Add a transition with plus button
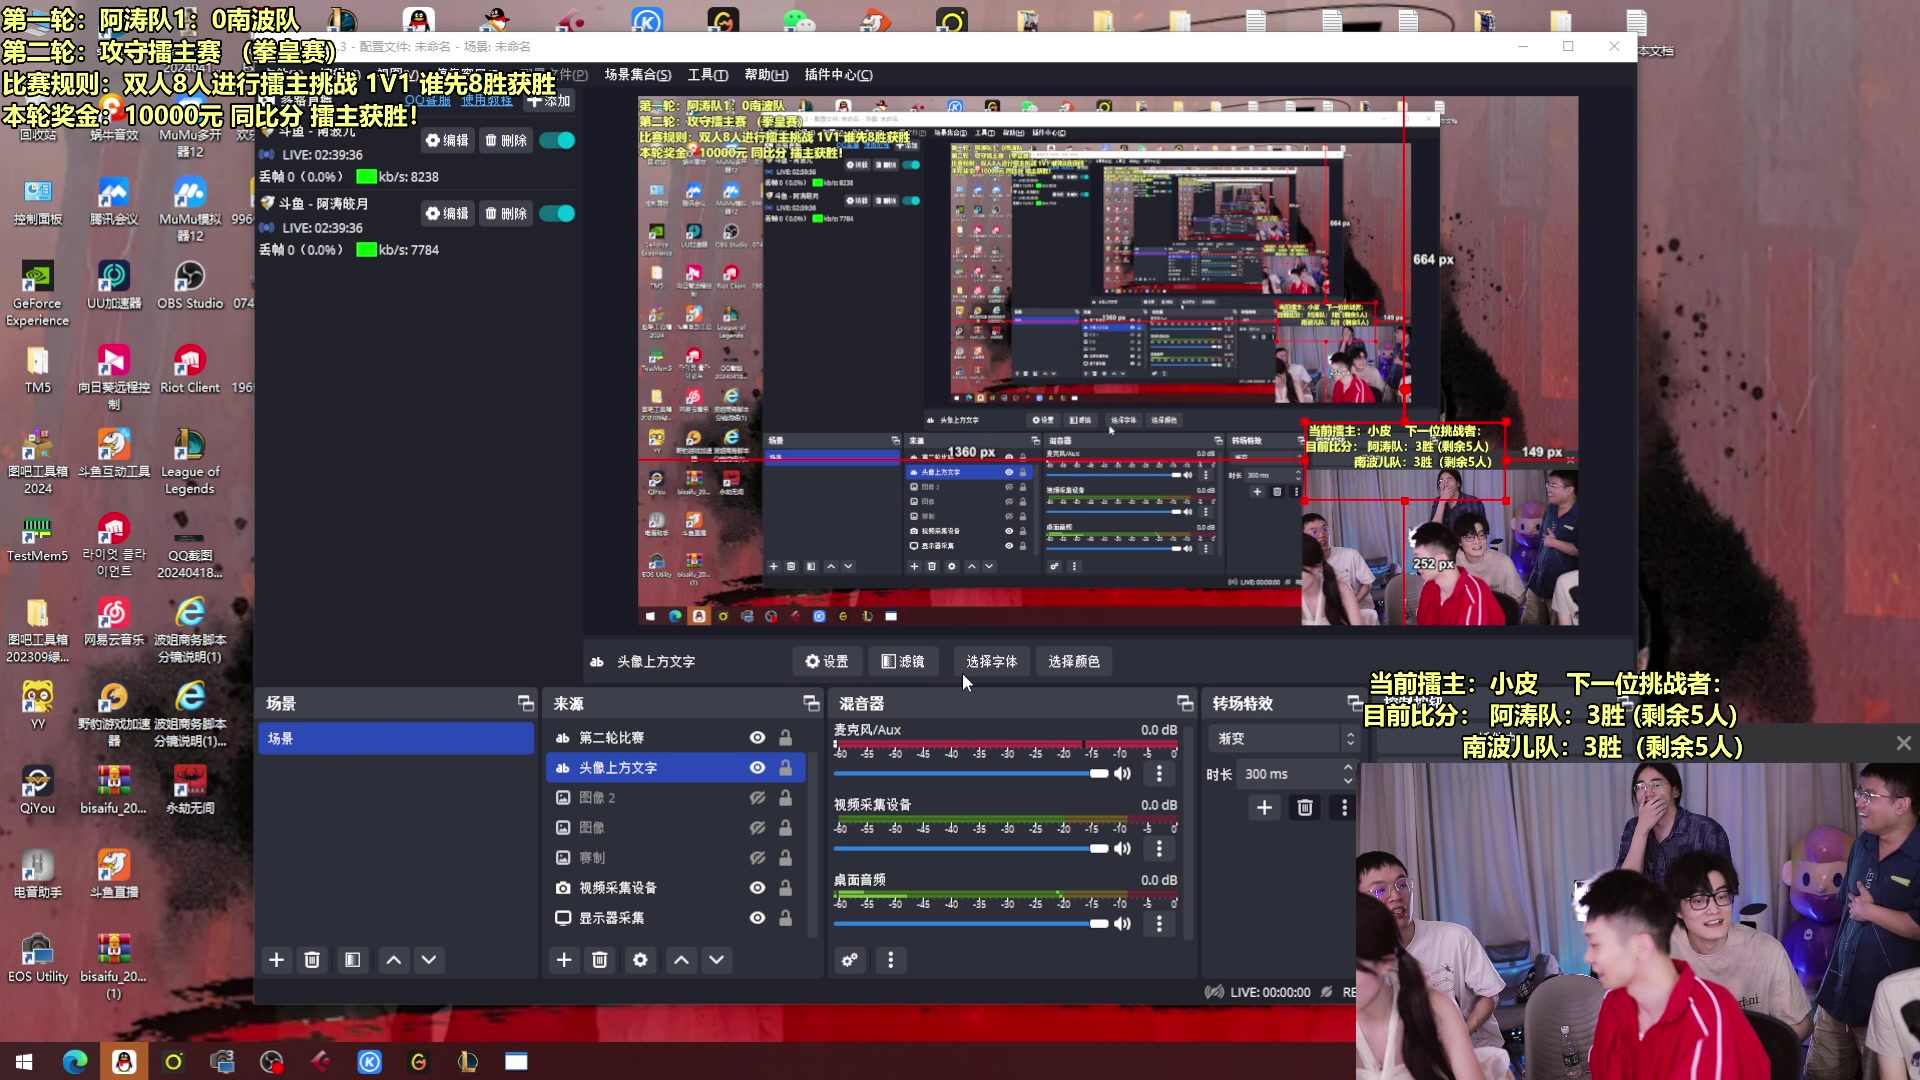This screenshot has width=1920, height=1080. click(1264, 808)
